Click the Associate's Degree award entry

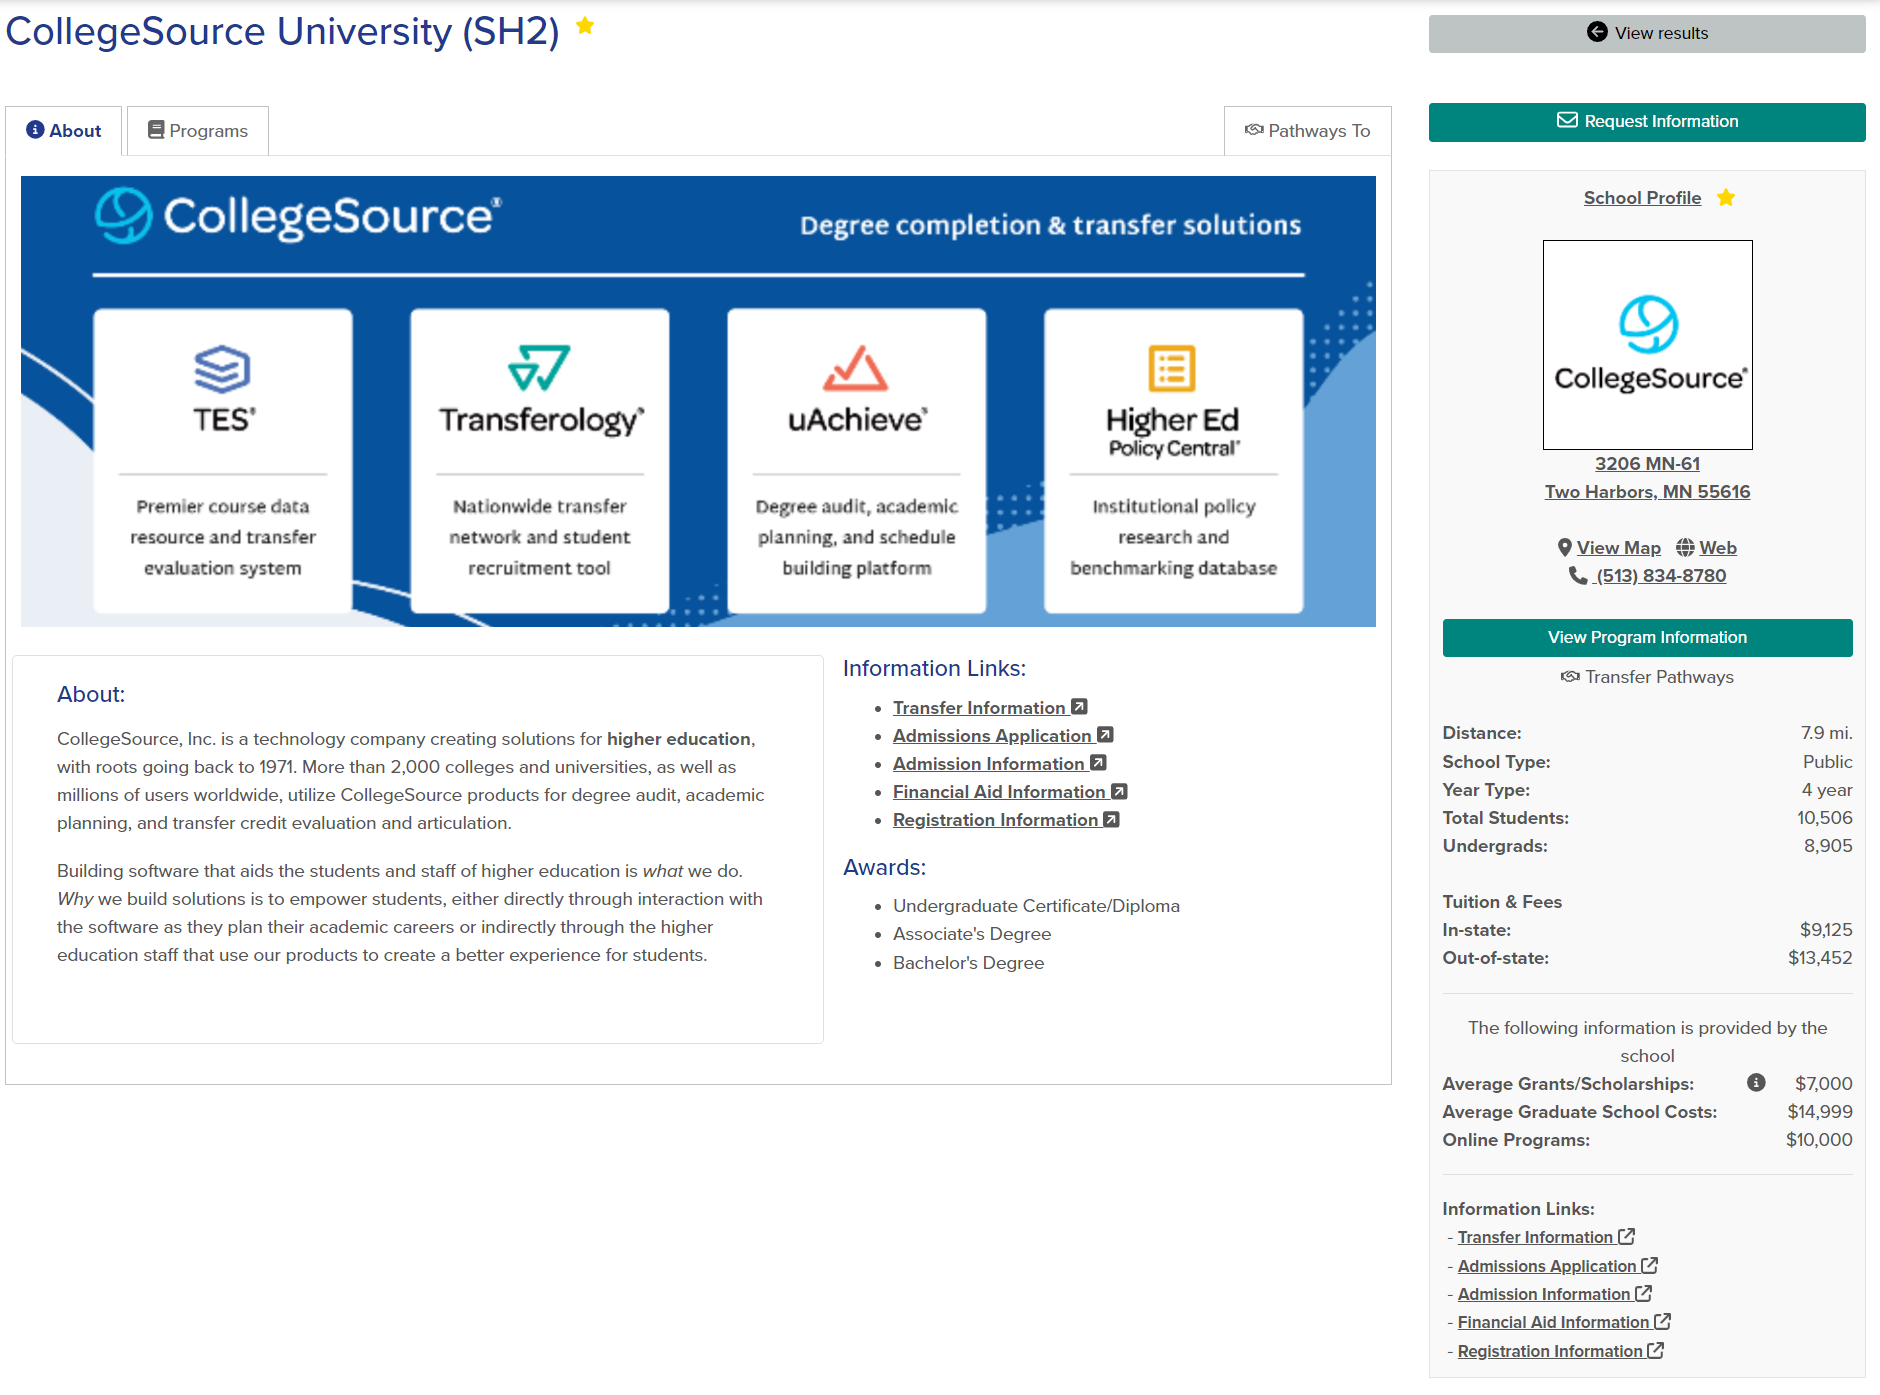pyautogui.click(x=972, y=934)
